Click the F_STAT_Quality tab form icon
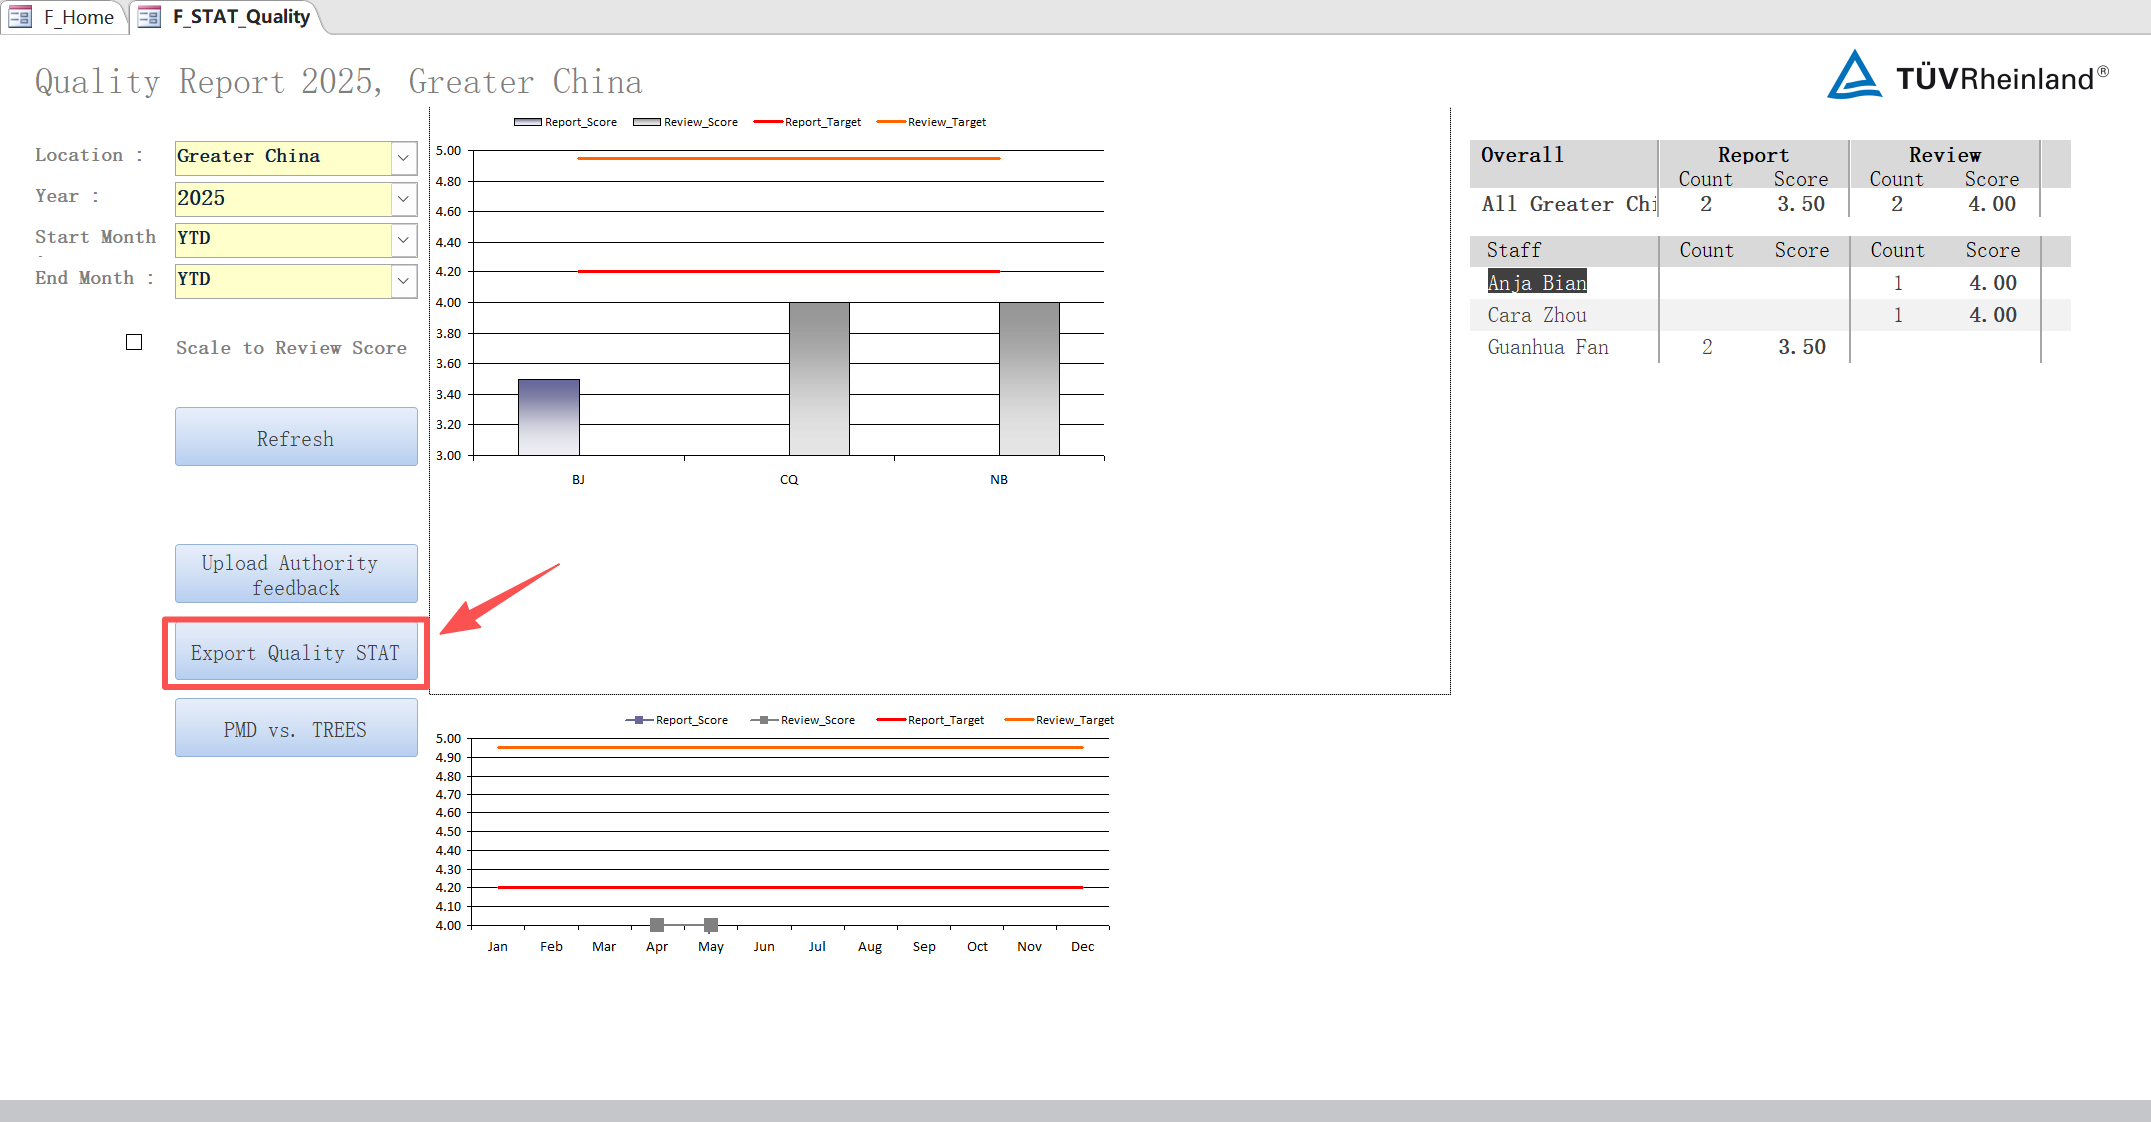 click(149, 17)
